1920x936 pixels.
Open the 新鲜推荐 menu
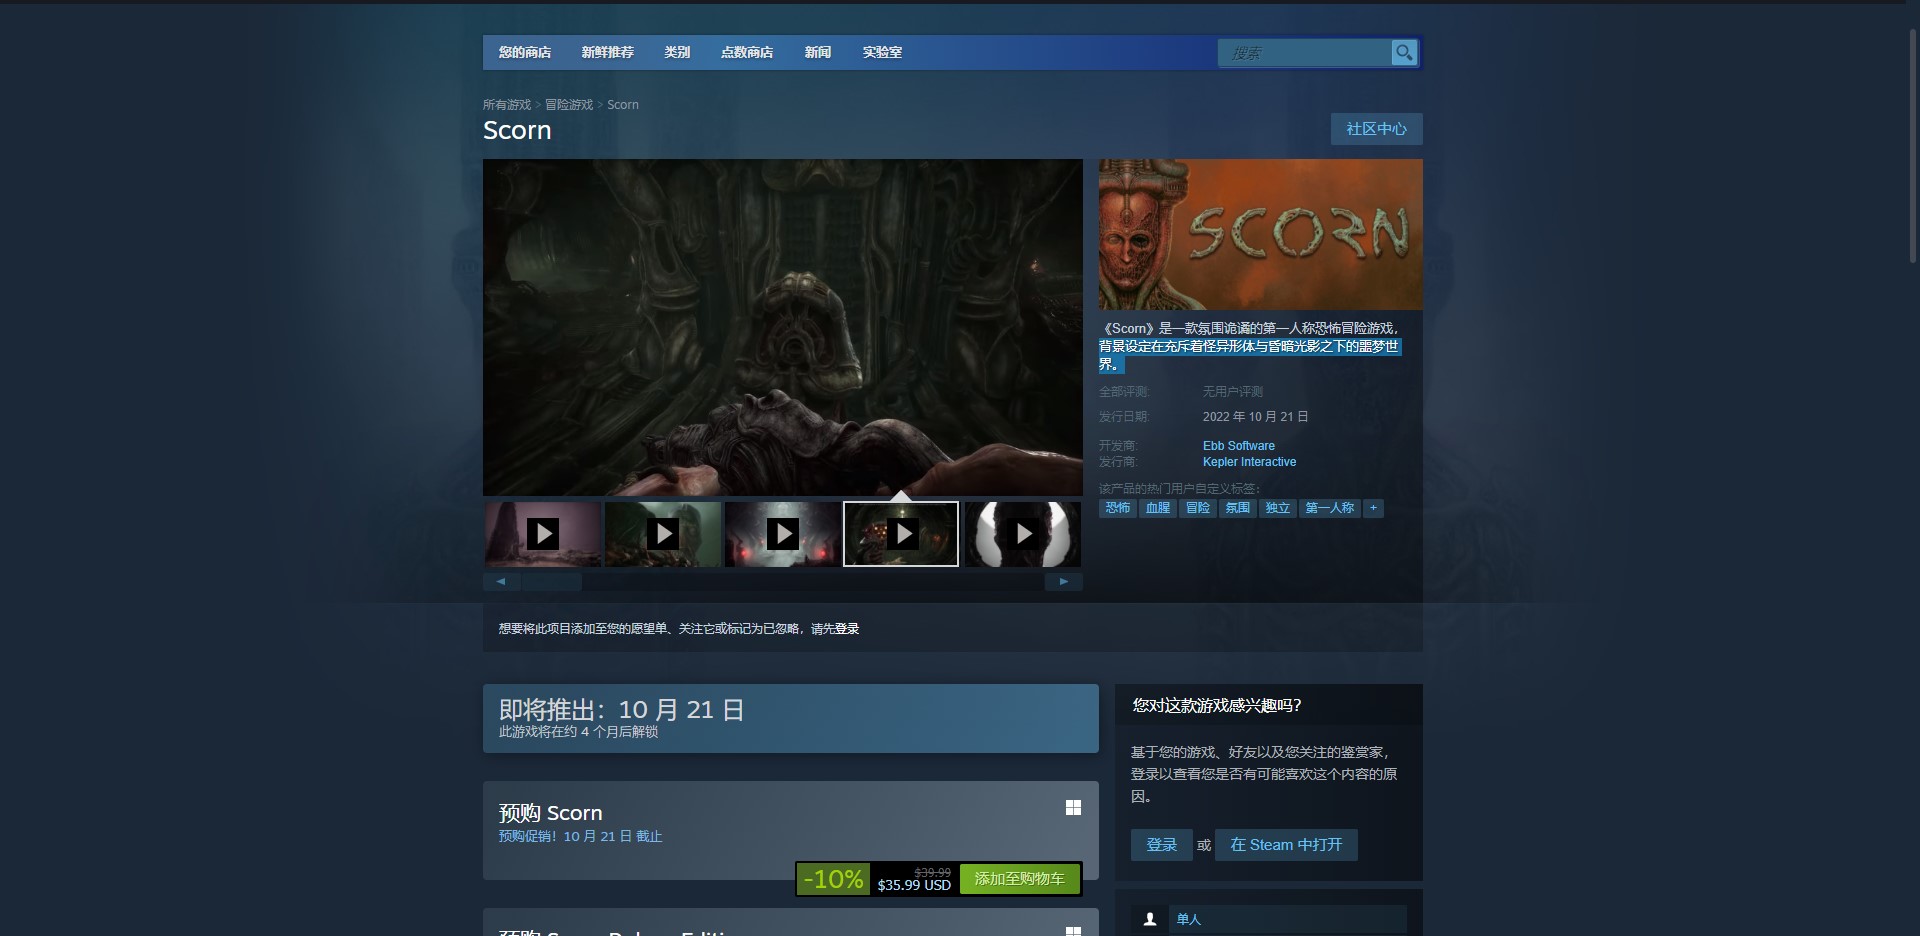point(608,52)
